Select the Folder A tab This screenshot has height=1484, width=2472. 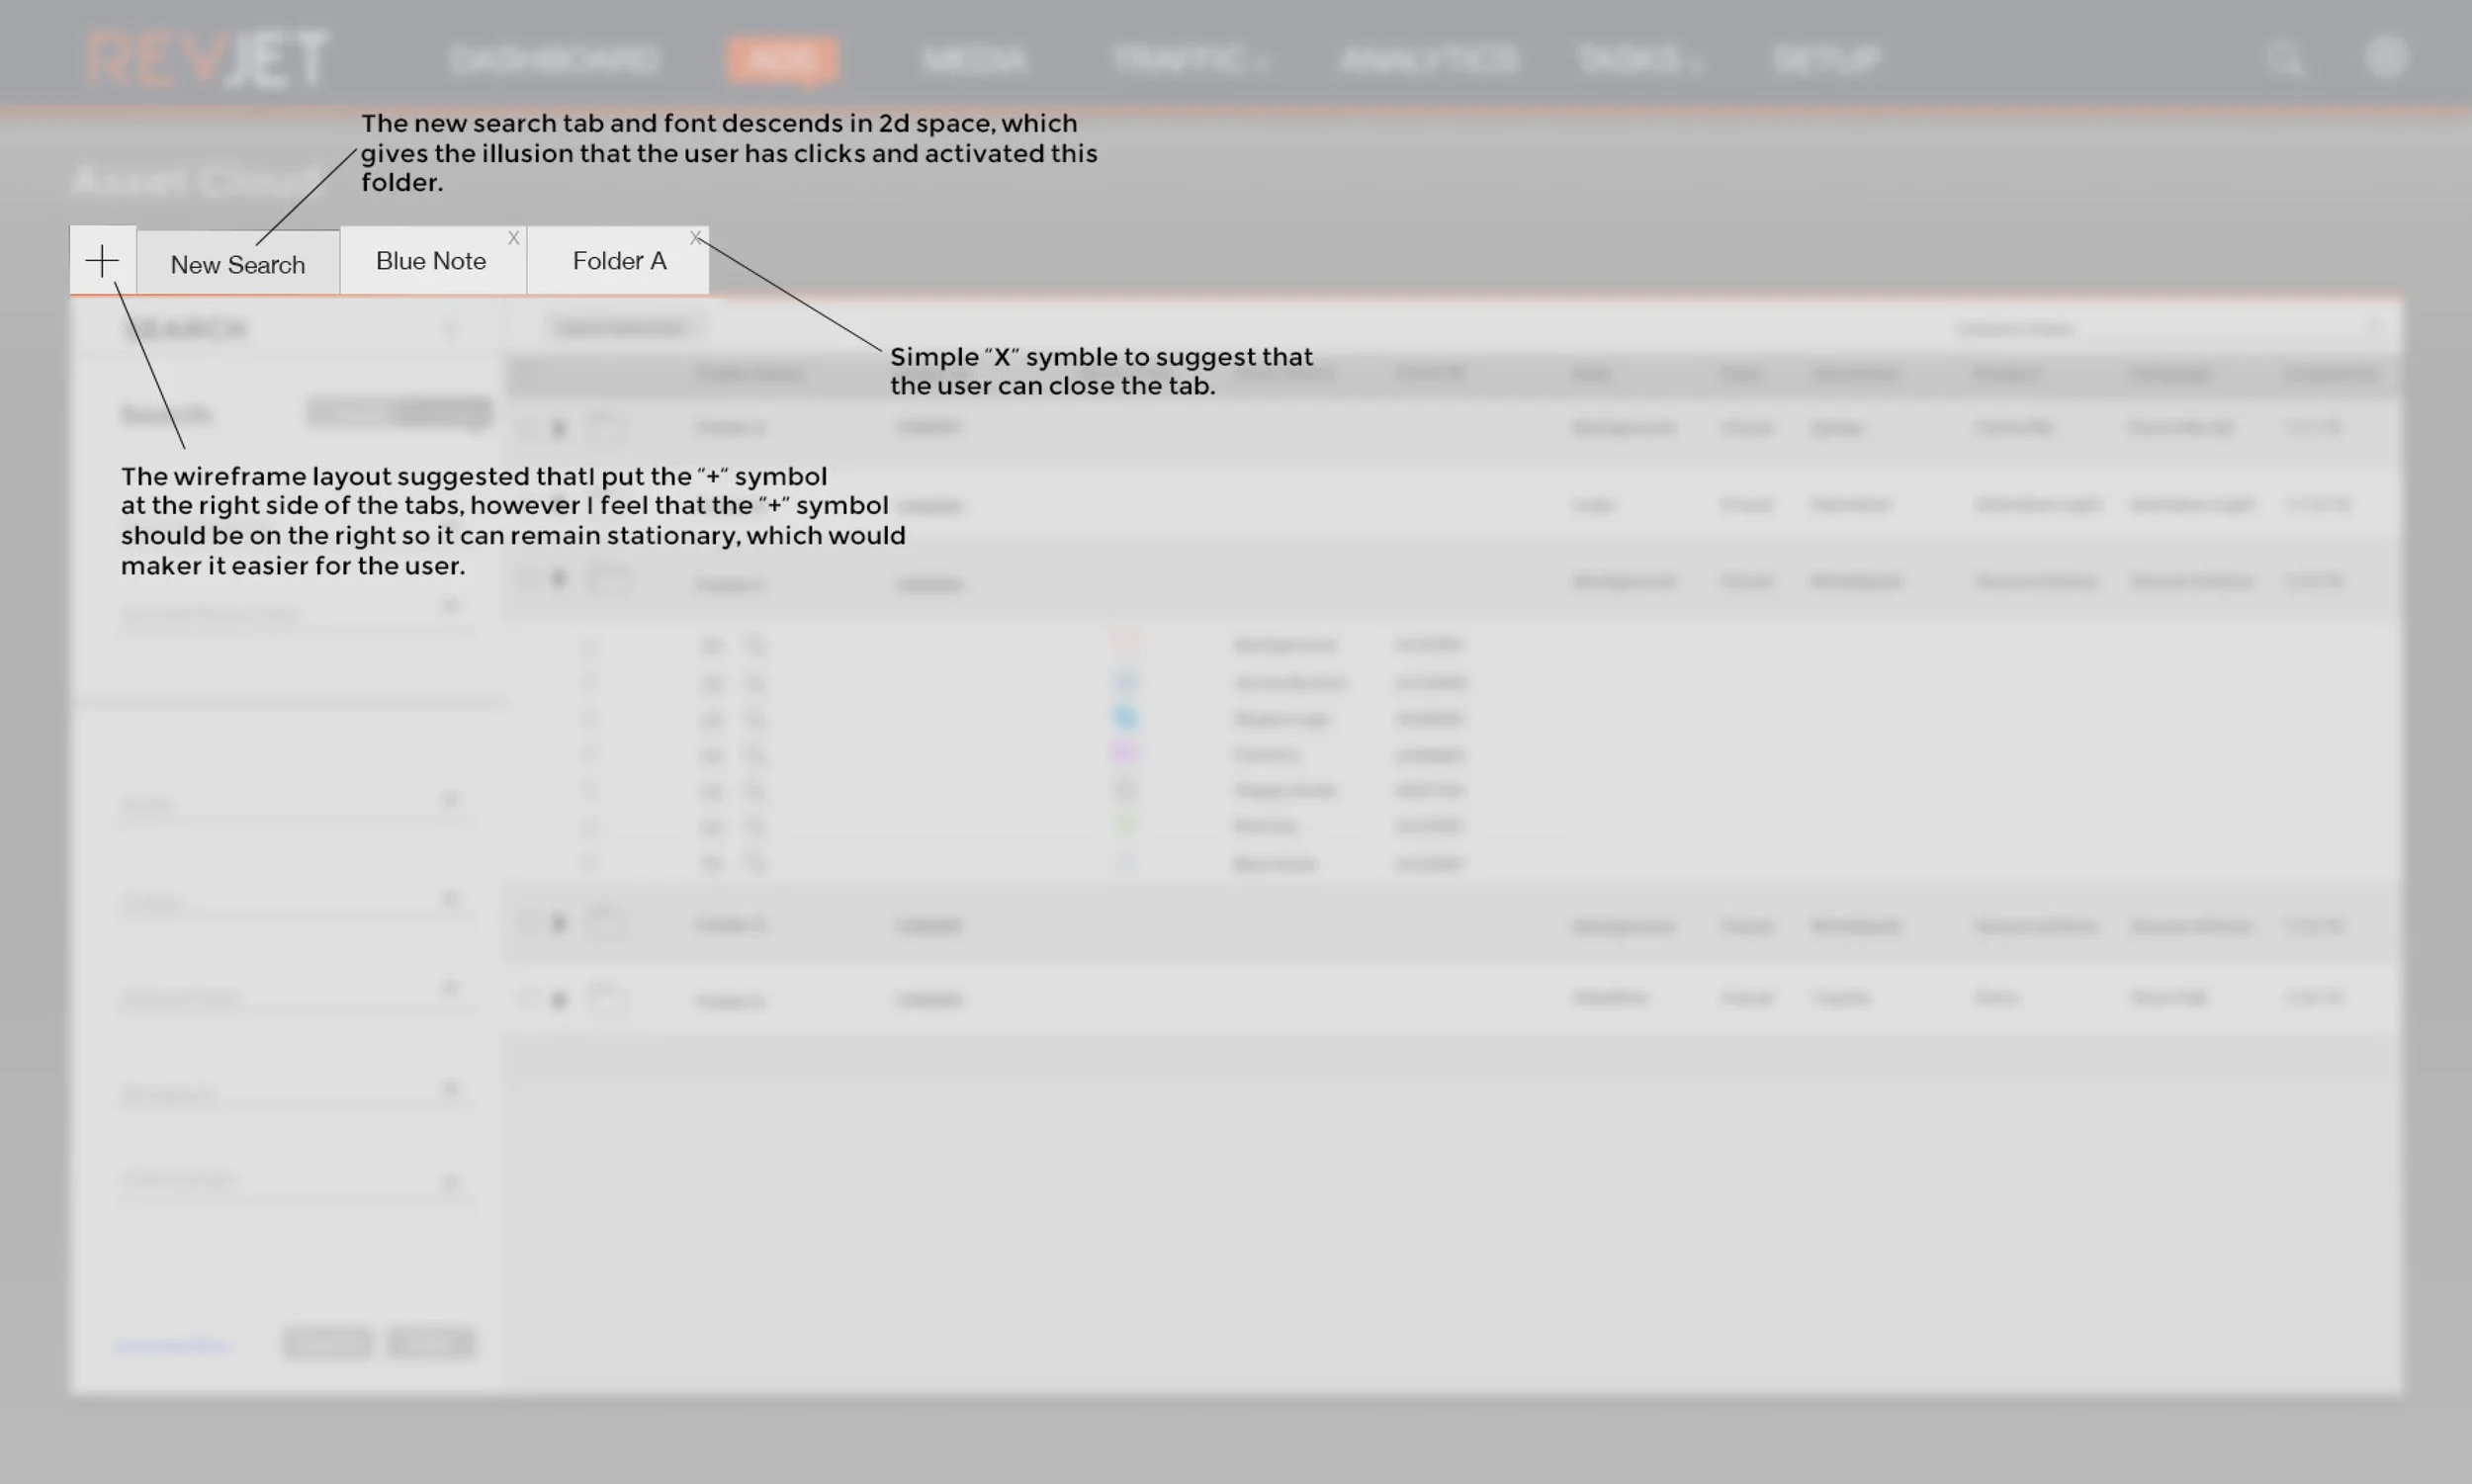pos(619,261)
